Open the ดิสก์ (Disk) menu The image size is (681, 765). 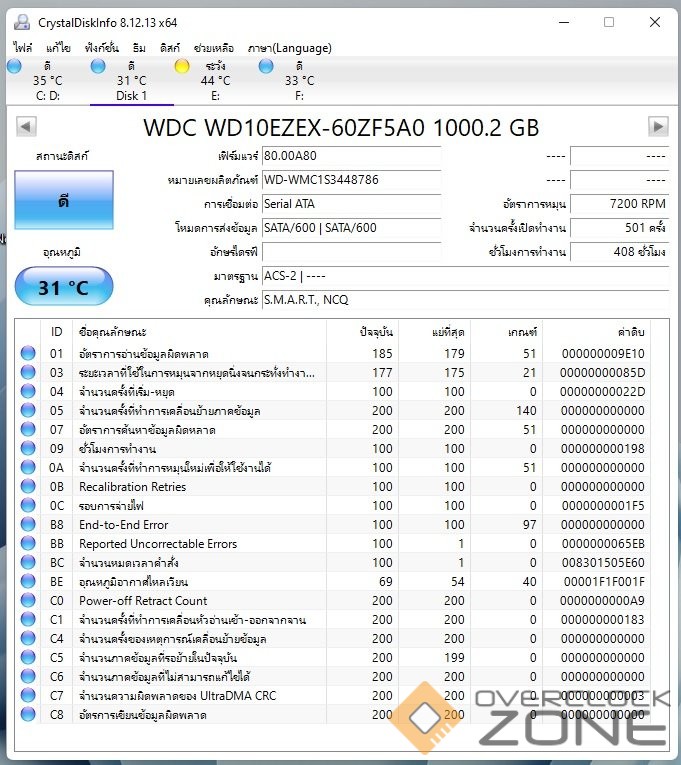click(x=170, y=48)
